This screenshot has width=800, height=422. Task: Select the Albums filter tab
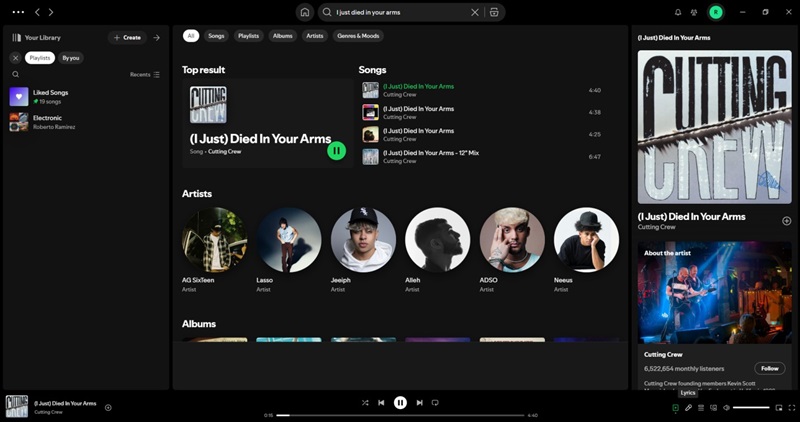pyautogui.click(x=283, y=36)
